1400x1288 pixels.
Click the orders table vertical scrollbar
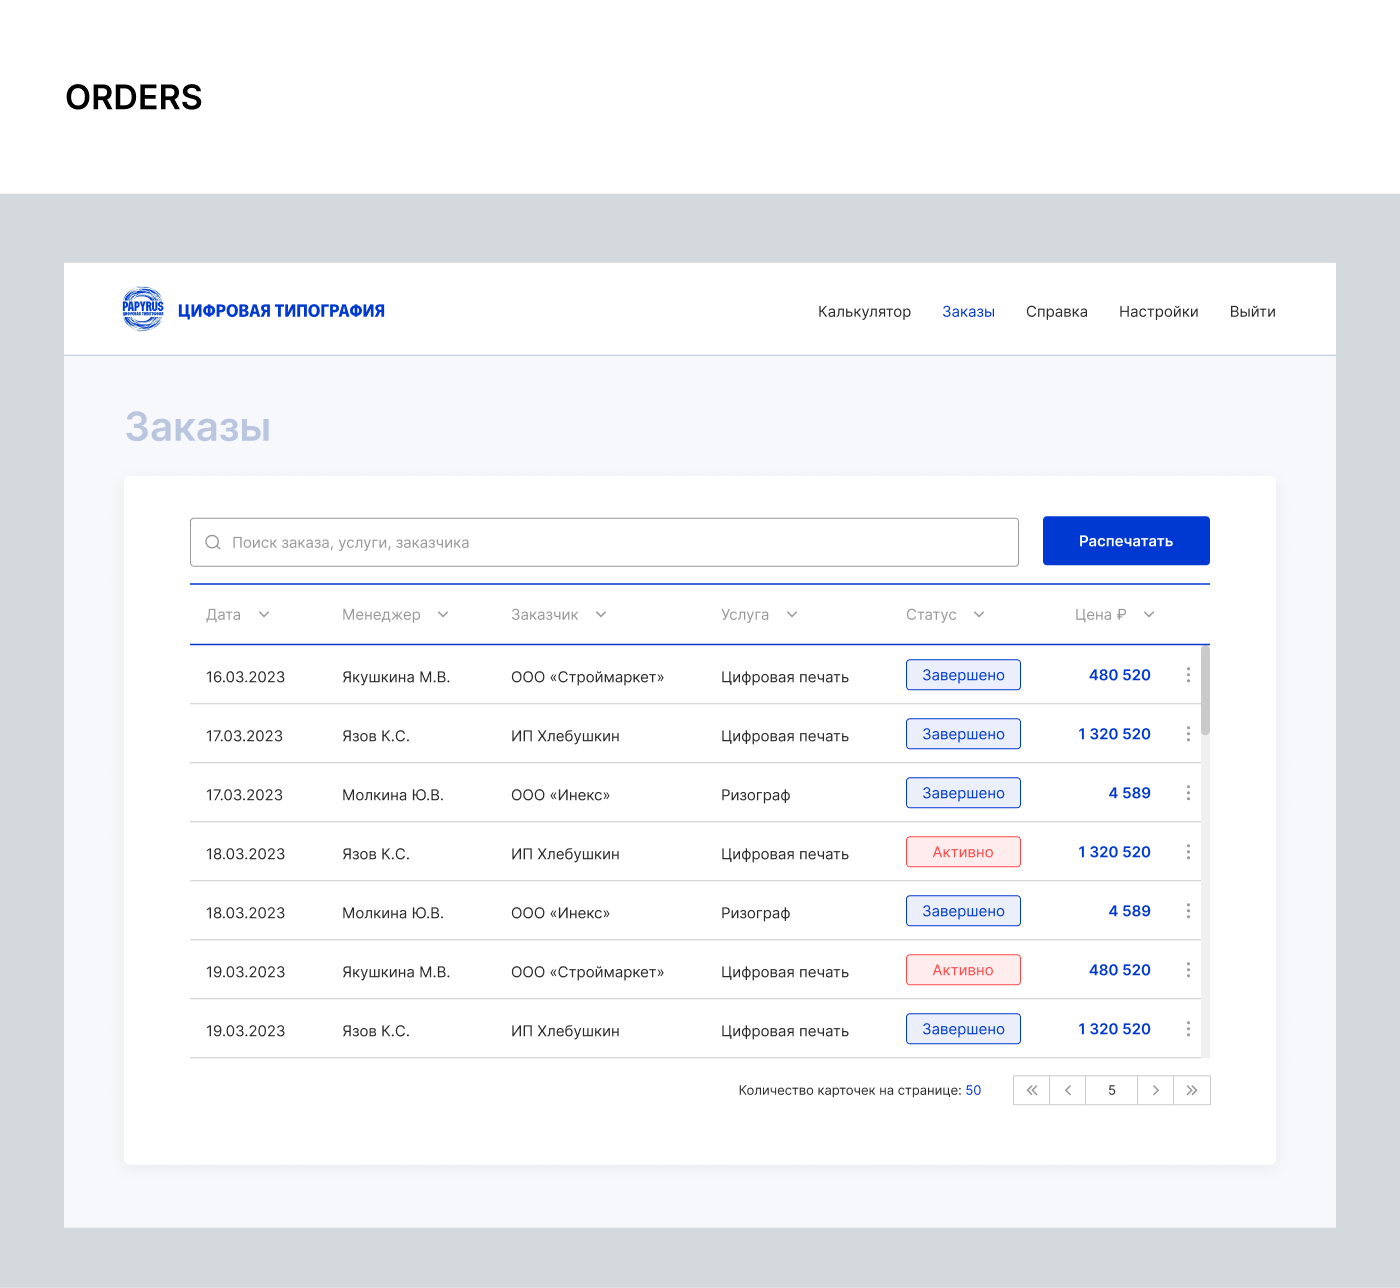tap(1205, 690)
